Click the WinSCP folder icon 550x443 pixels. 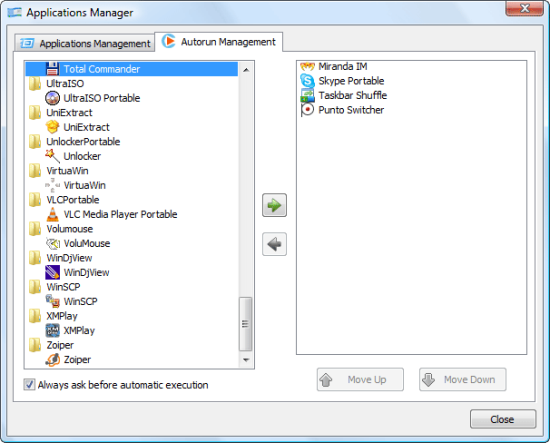pyautogui.click(x=35, y=287)
